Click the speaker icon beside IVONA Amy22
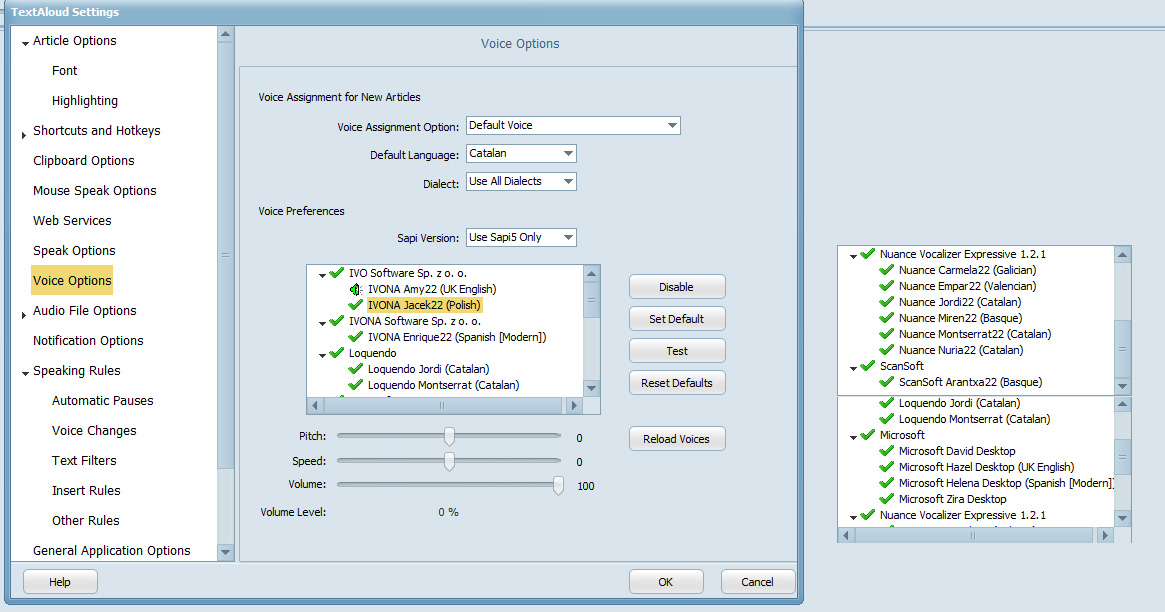Screen dimensions: 1165x612 (x=355, y=289)
